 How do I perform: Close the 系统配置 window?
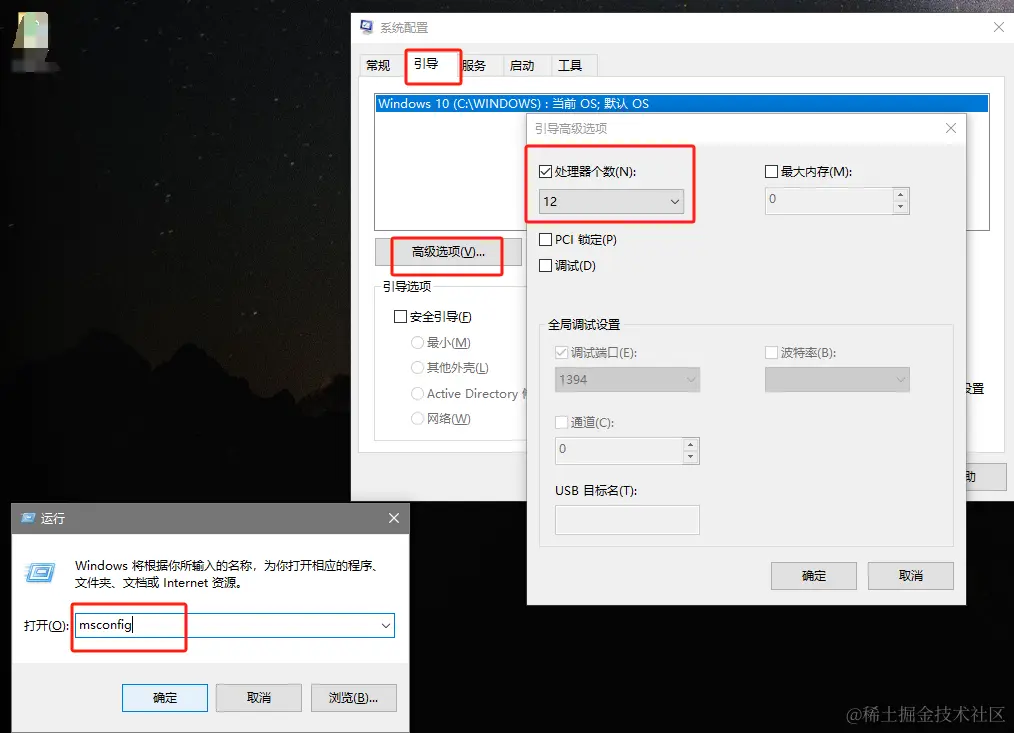pos(998,27)
